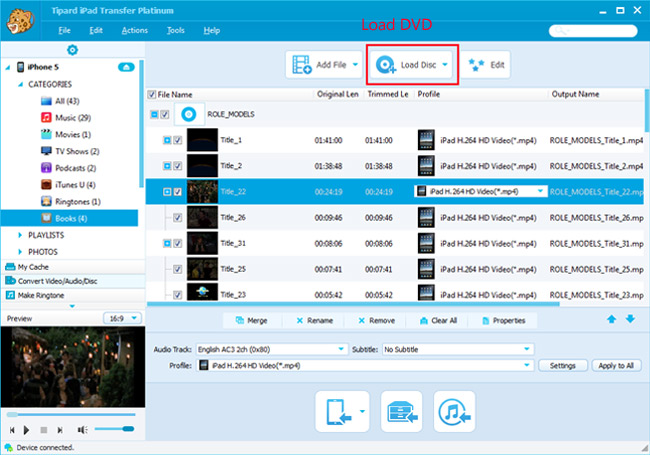650x455 pixels.
Task: Stop the preview playback
Action: [x=44, y=430]
